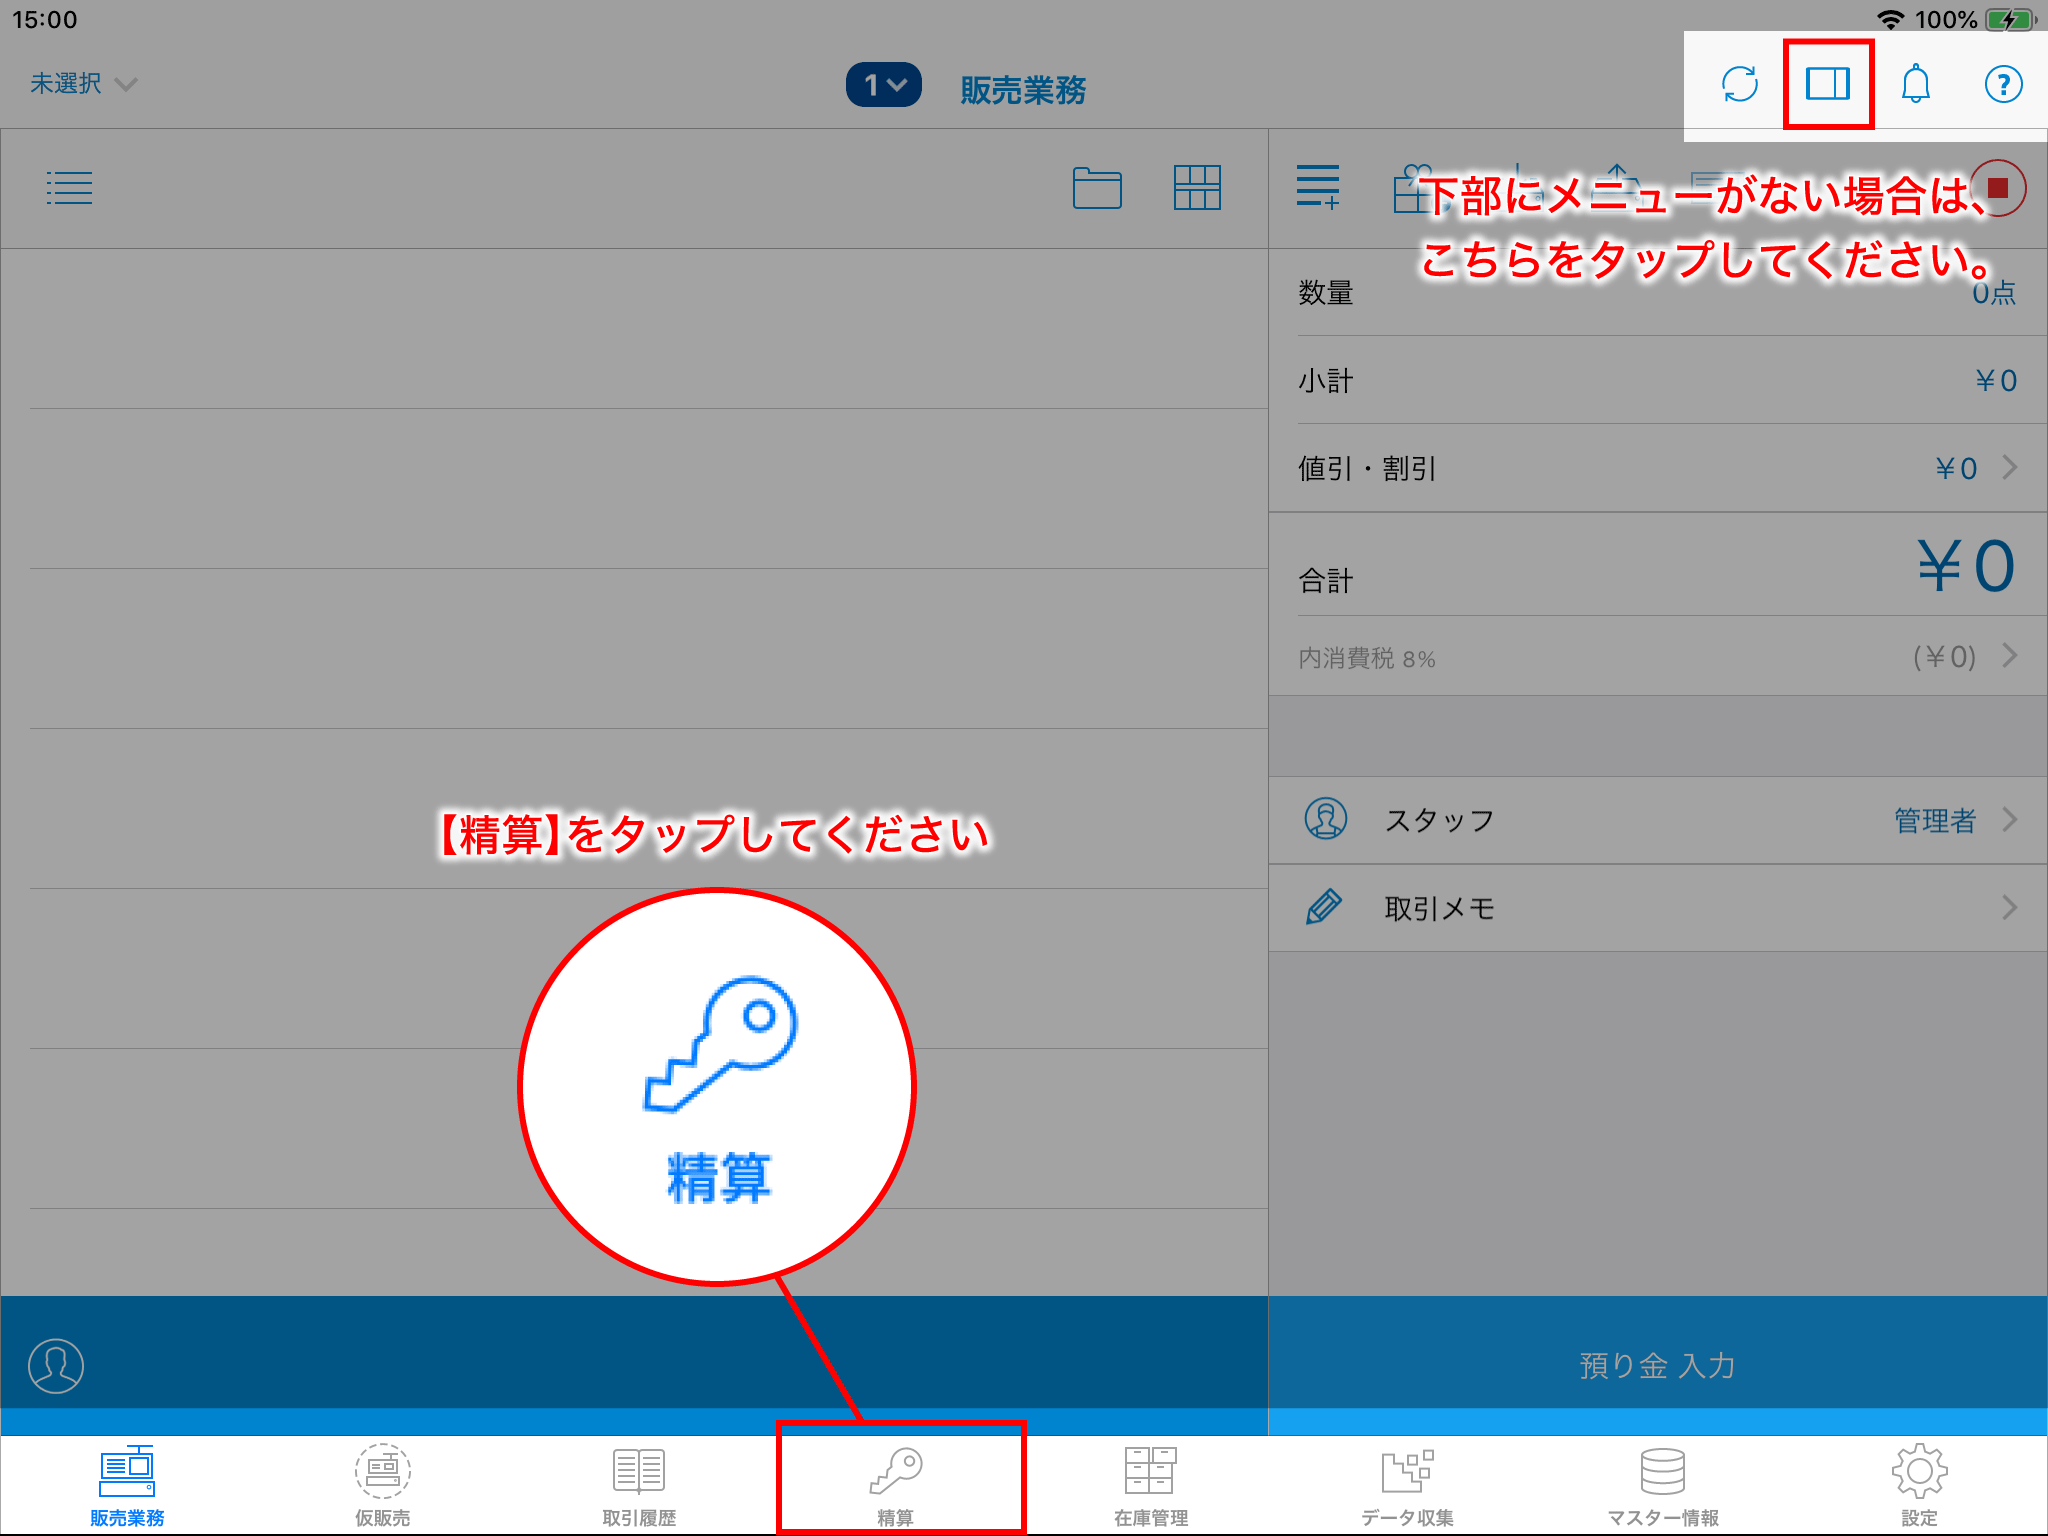Tap the Wi-Fi status icon

coord(1890,19)
